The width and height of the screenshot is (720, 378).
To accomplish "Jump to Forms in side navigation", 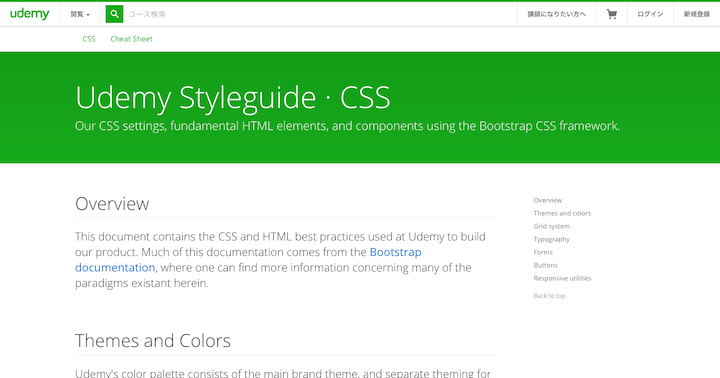I will click(x=543, y=252).
